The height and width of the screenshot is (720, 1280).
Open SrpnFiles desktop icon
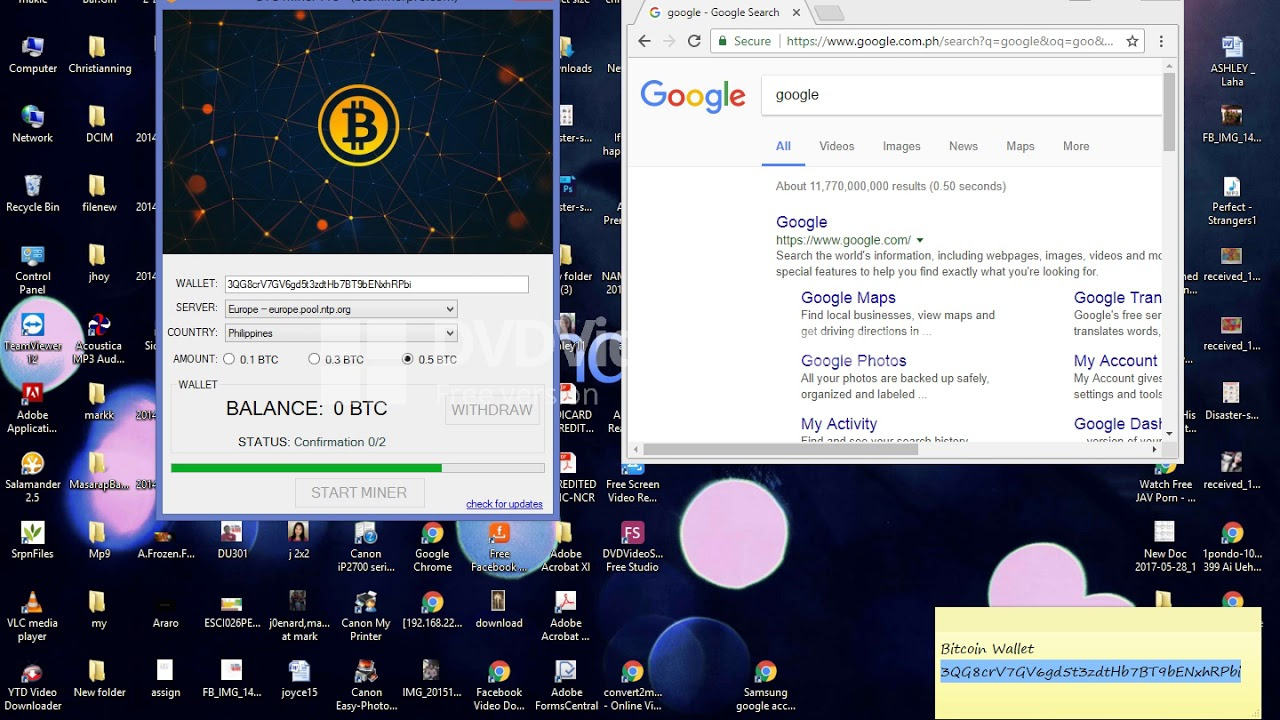pos(33,540)
